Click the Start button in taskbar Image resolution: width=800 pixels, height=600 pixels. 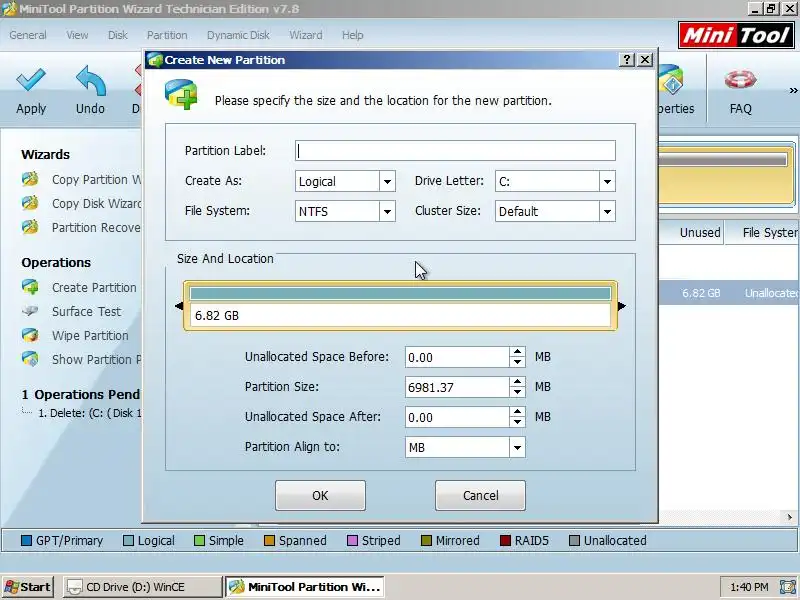[28, 587]
